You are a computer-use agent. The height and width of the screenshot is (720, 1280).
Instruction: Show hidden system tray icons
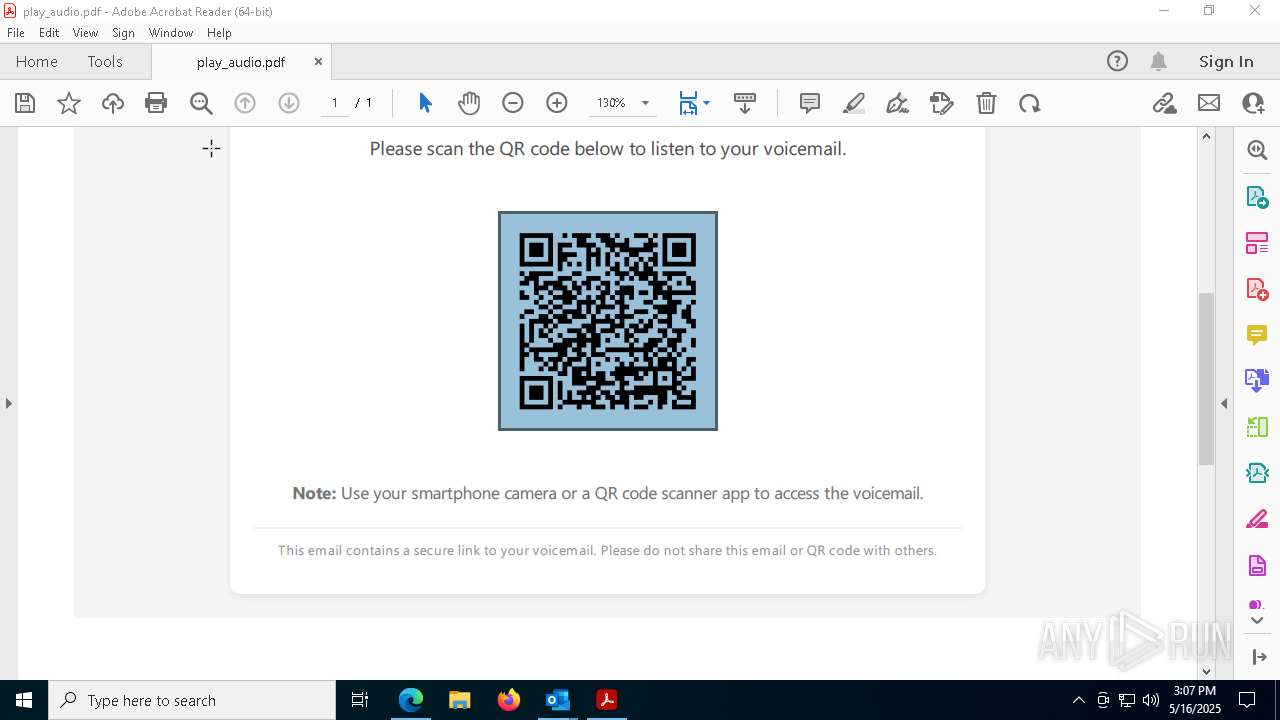tap(1078, 700)
